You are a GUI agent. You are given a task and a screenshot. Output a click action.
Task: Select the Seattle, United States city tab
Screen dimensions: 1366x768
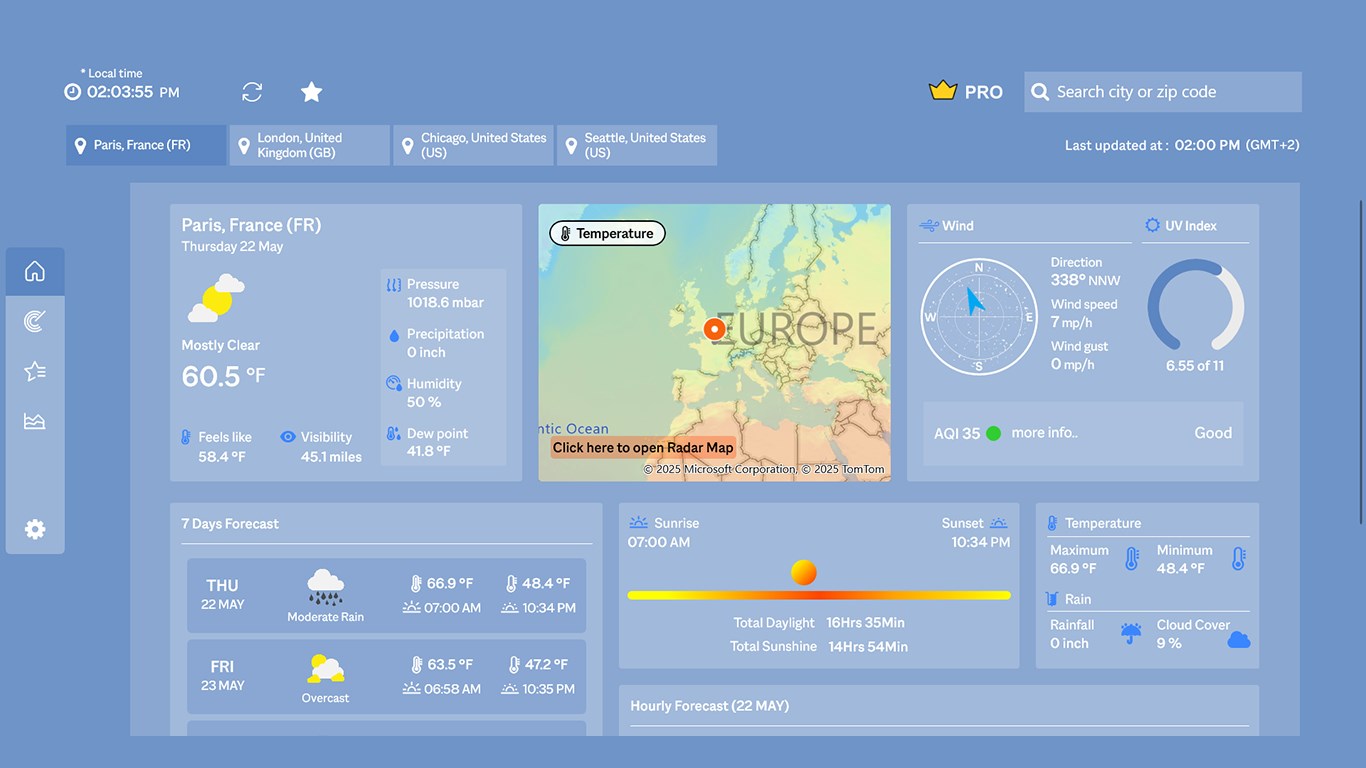coord(637,145)
